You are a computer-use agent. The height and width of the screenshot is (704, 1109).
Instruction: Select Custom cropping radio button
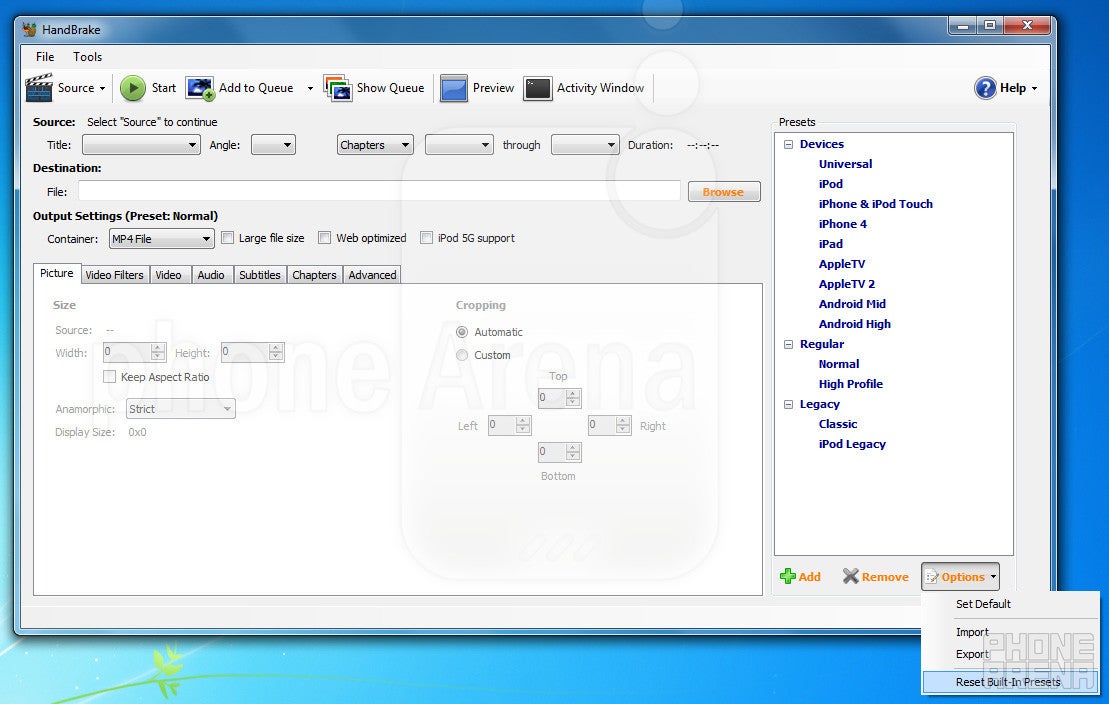[462, 354]
